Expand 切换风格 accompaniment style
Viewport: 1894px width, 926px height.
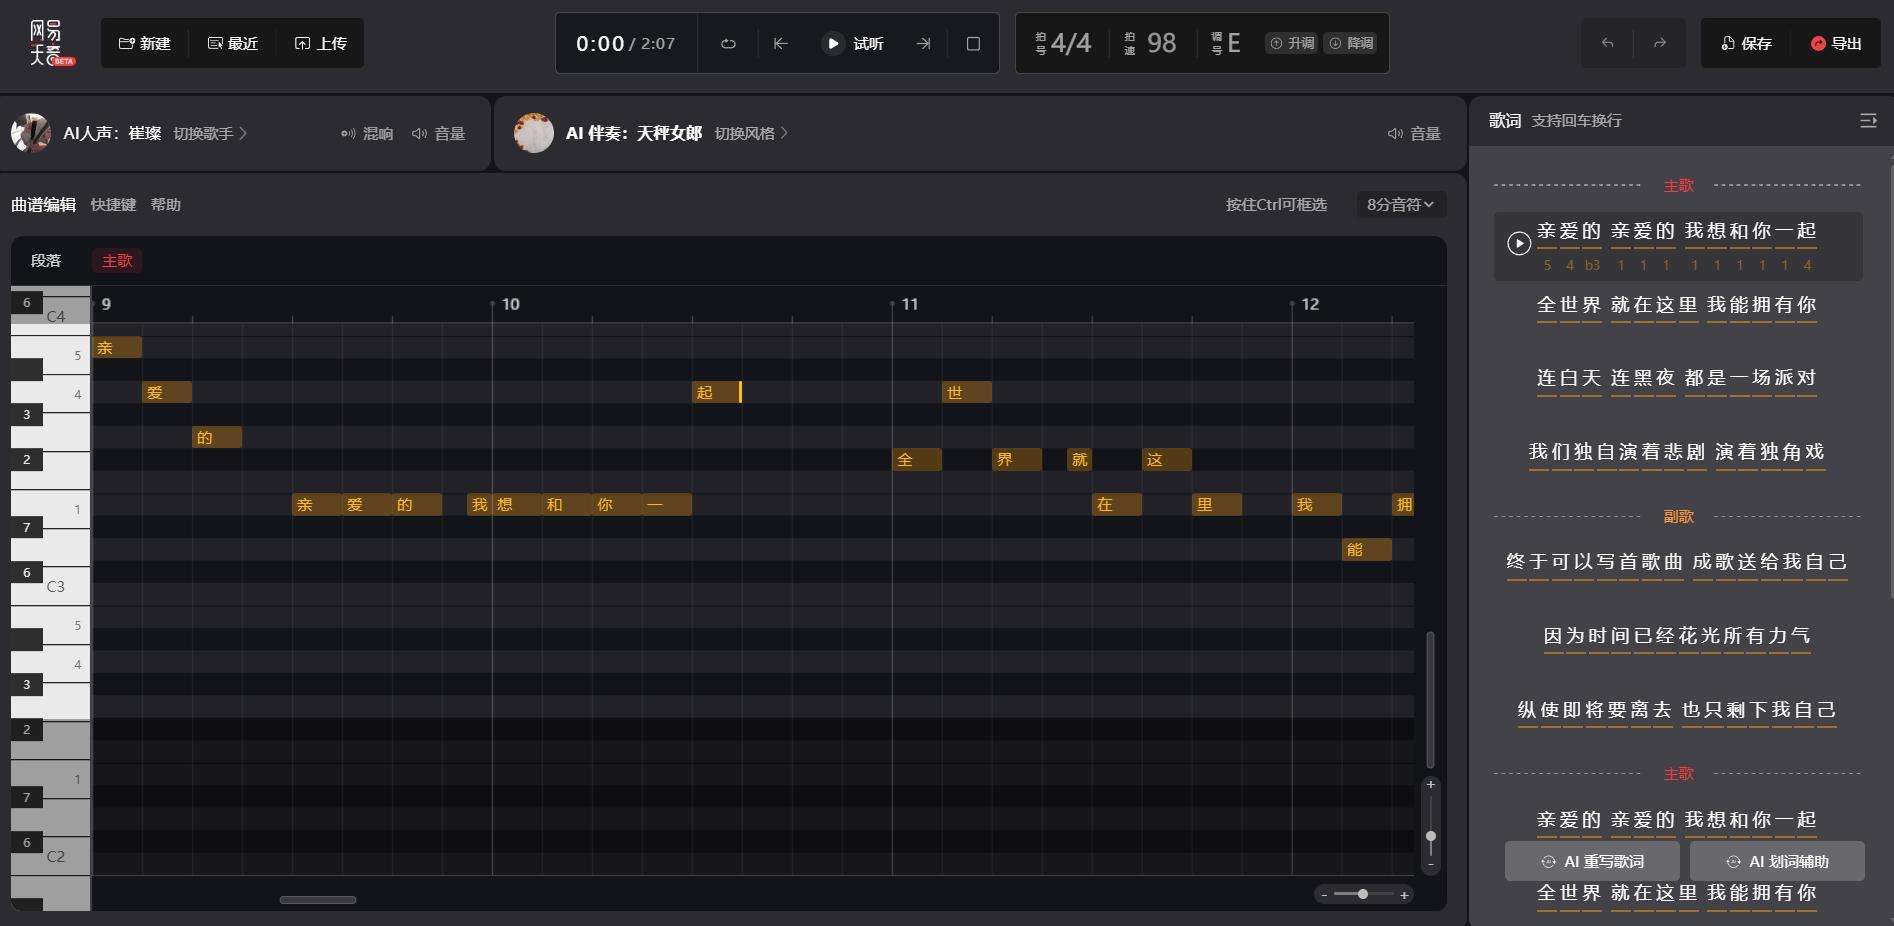[x=751, y=133]
